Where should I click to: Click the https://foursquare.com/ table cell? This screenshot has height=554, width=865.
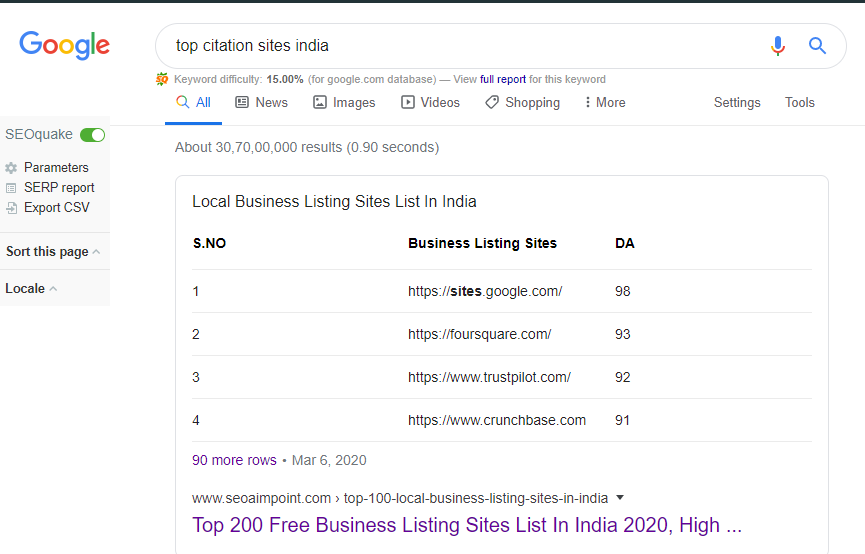click(x=479, y=334)
